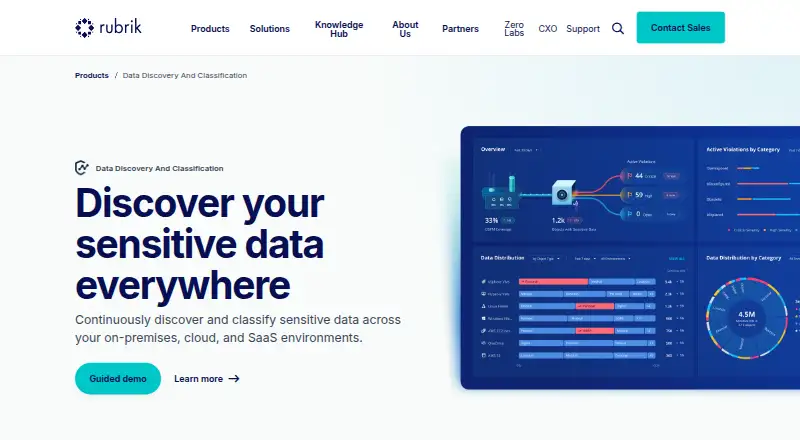Open the Products menu
800x440 pixels.
pyautogui.click(x=210, y=29)
